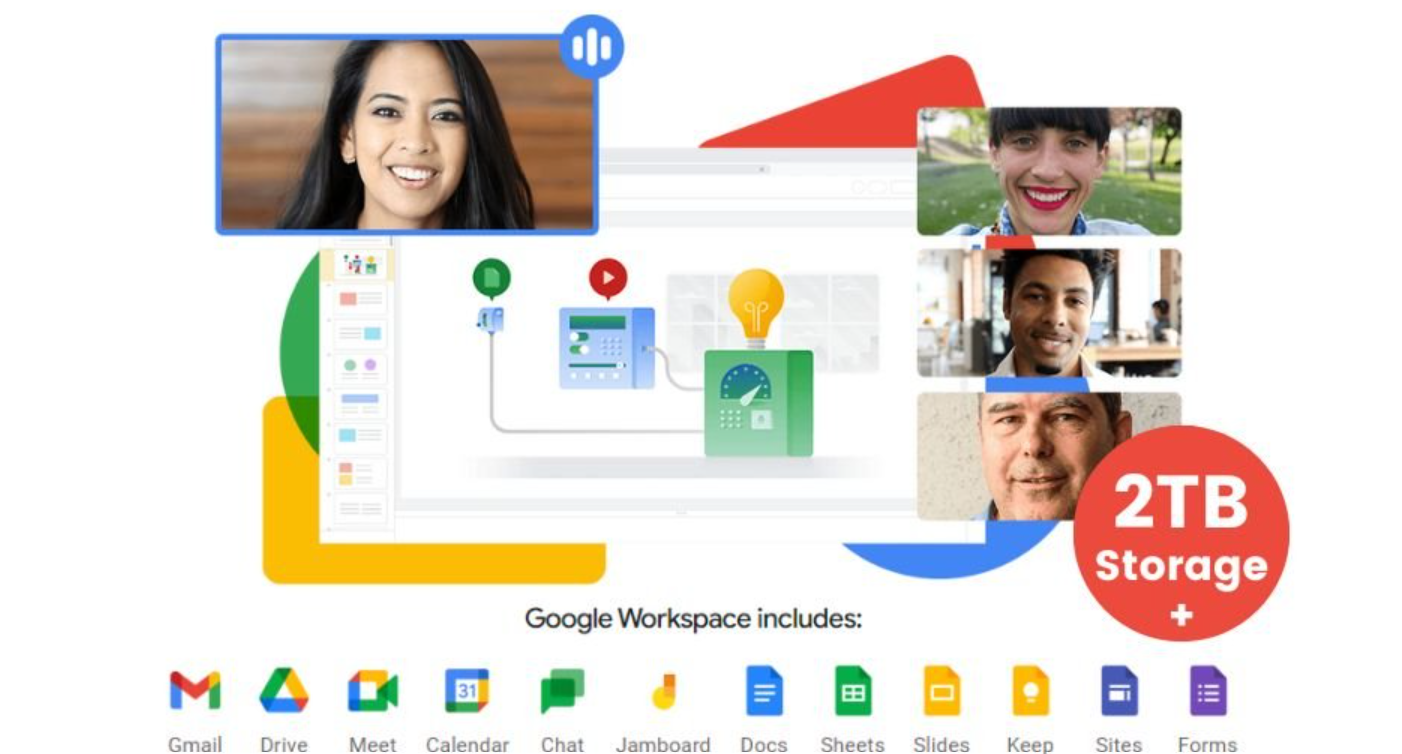Open the Google Sheets icon
This screenshot has width=1402, height=754.
853,691
